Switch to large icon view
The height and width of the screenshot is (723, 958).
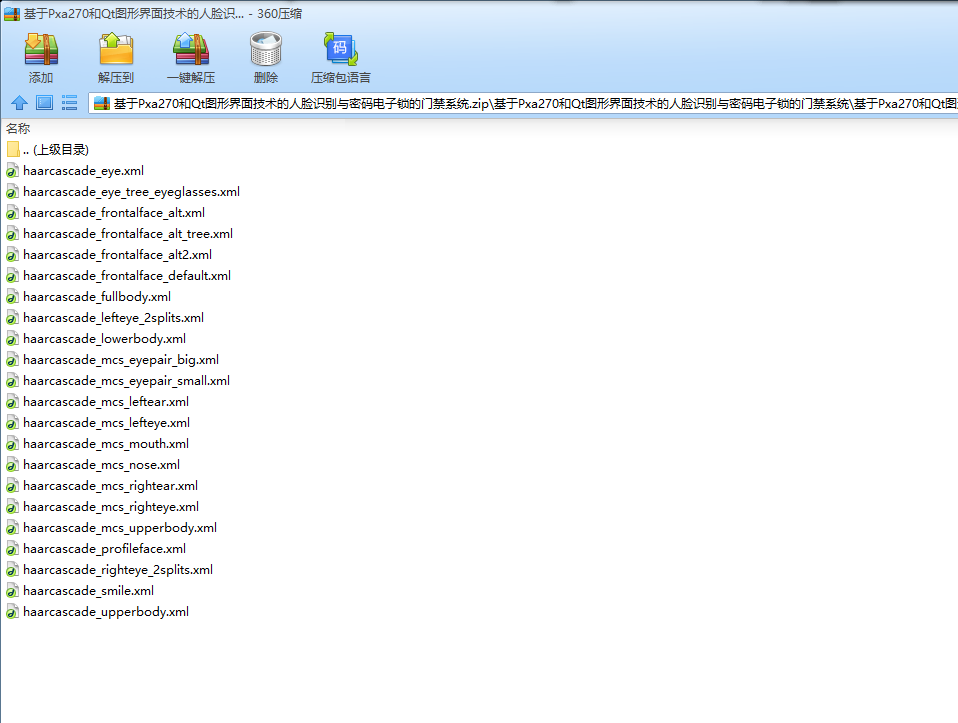pyautogui.click(x=45, y=103)
